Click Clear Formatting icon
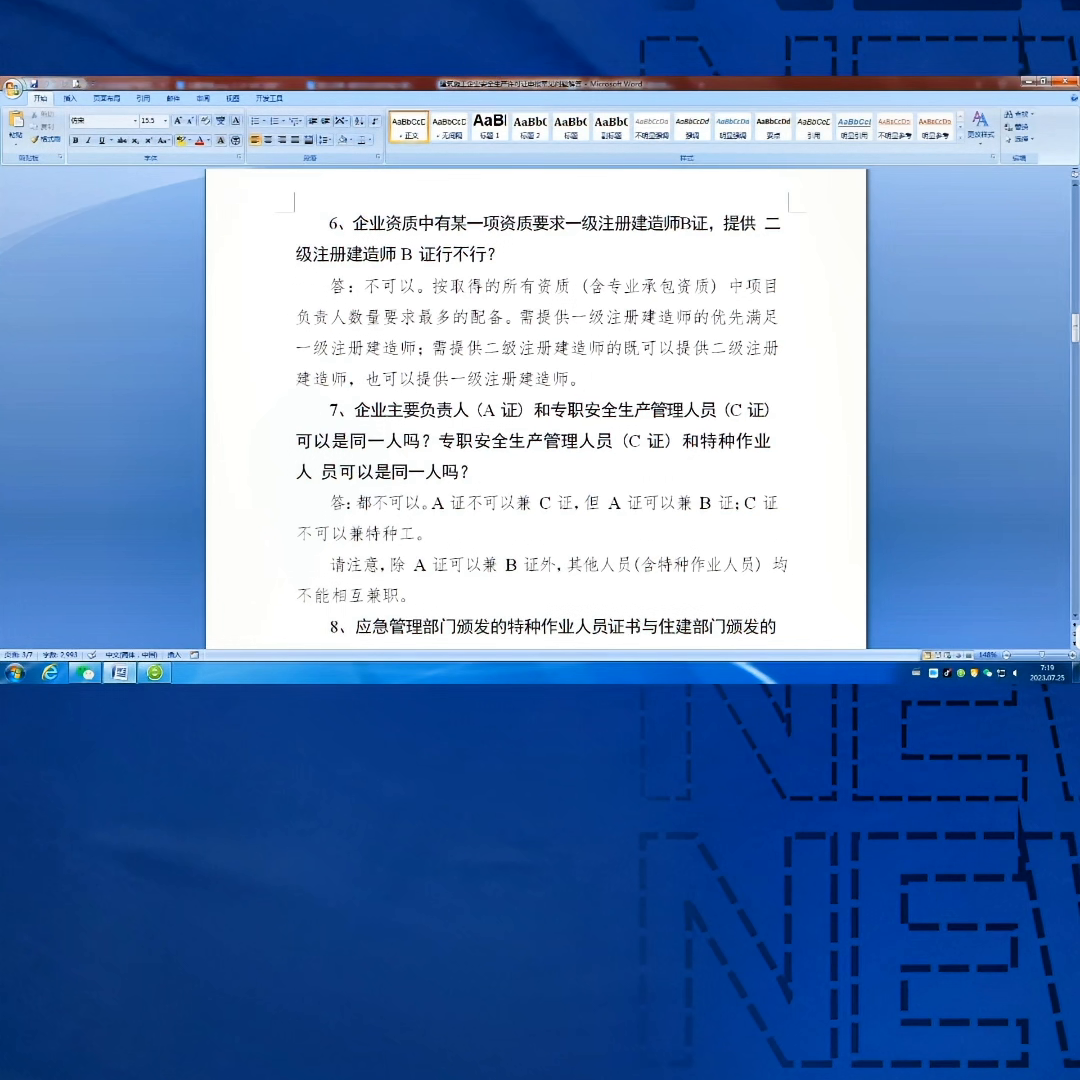The height and width of the screenshot is (1080, 1080). (205, 121)
